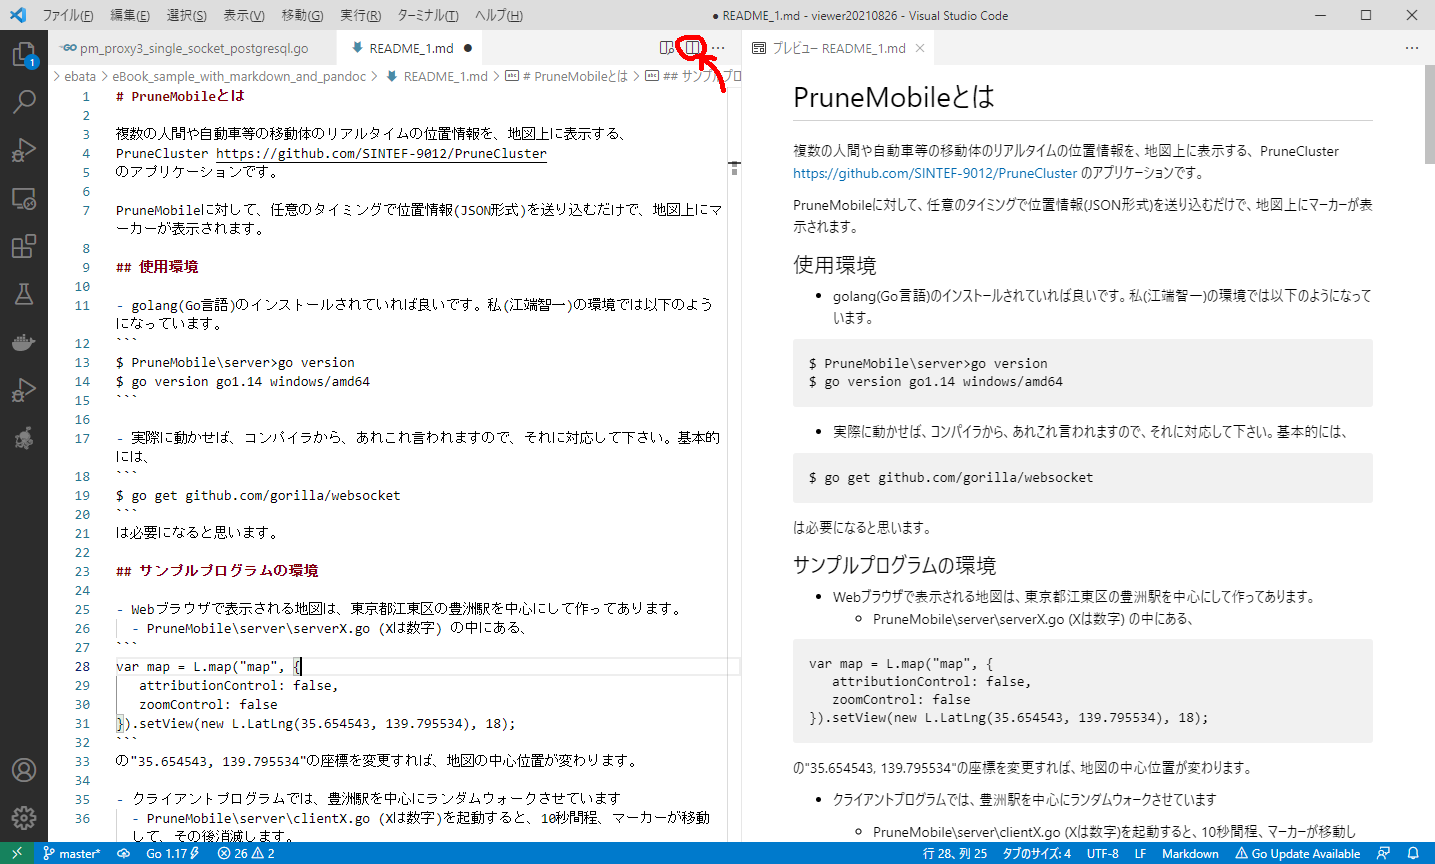
Task: Click Go Update Available in status bar
Action: coord(1297,854)
